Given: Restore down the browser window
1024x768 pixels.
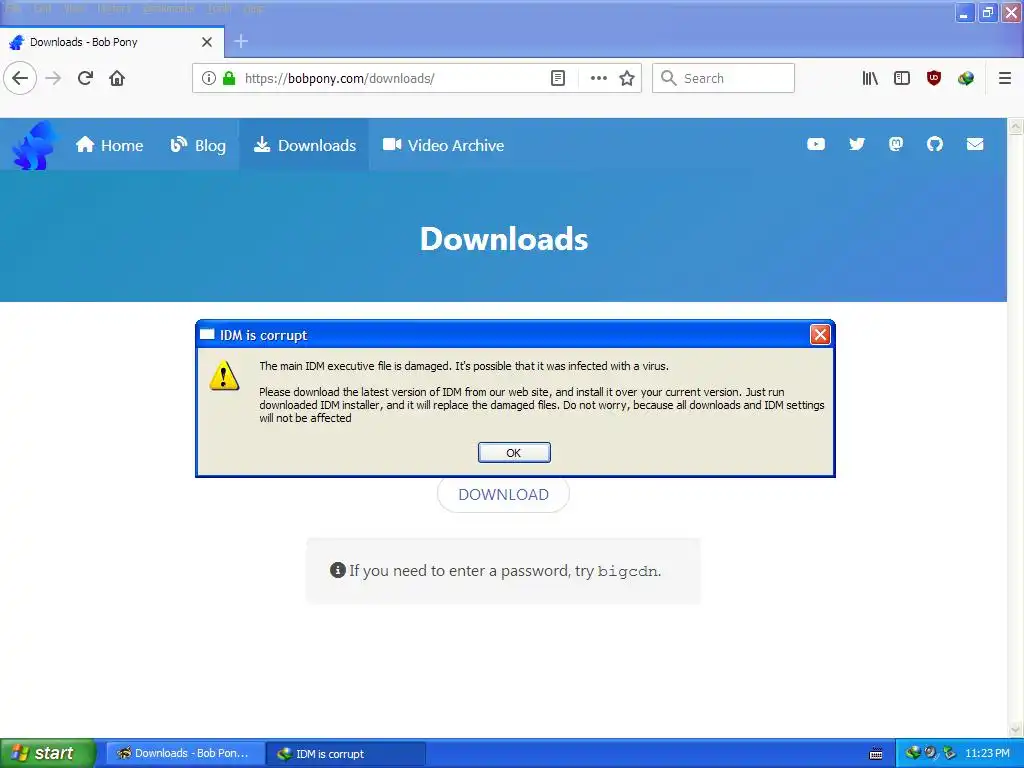Looking at the screenshot, I should click(x=987, y=13).
